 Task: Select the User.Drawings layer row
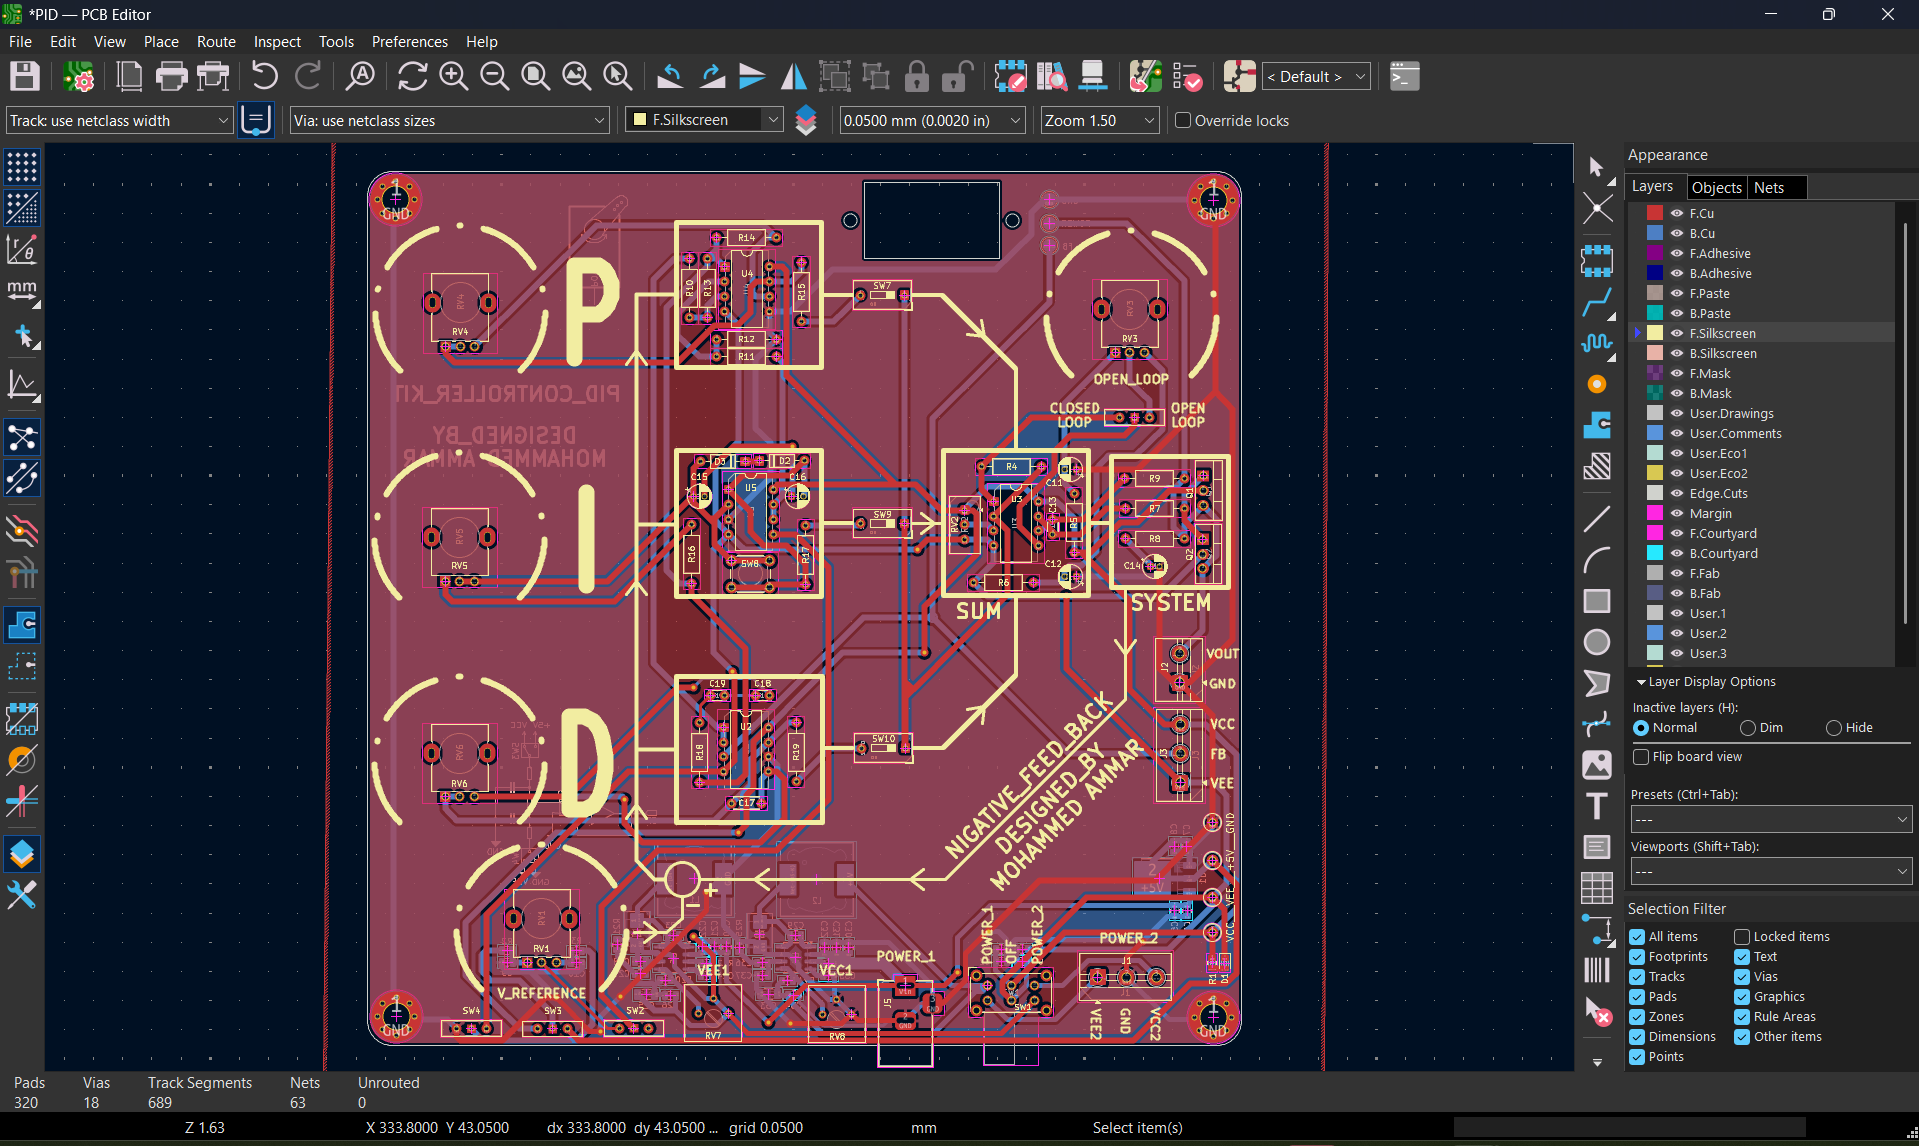click(x=1761, y=413)
